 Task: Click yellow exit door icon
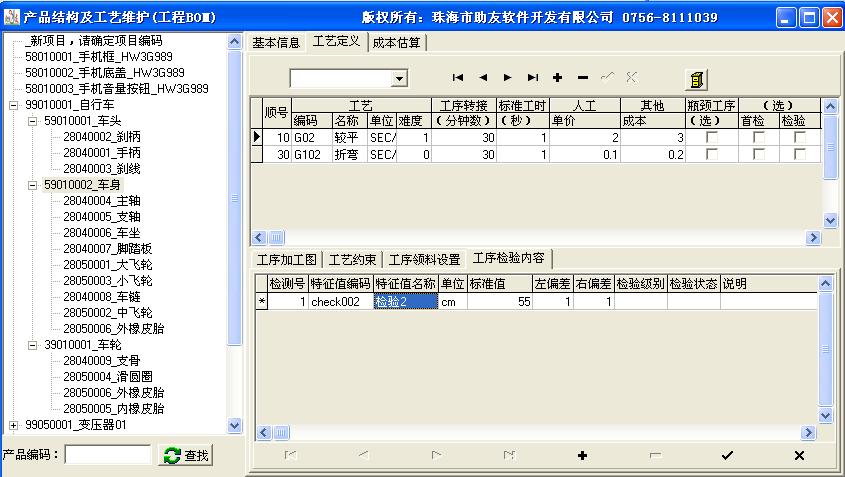tap(696, 80)
